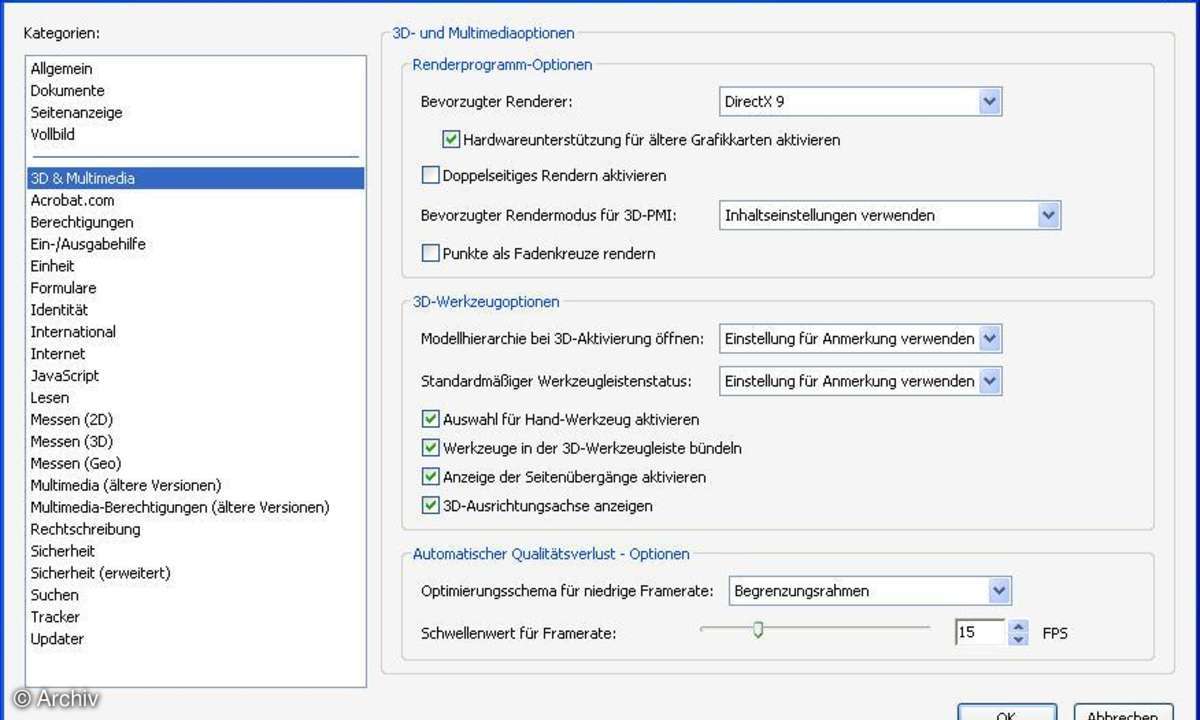Select Dokumente category
The width and height of the screenshot is (1200, 720).
click(x=195, y=91)
